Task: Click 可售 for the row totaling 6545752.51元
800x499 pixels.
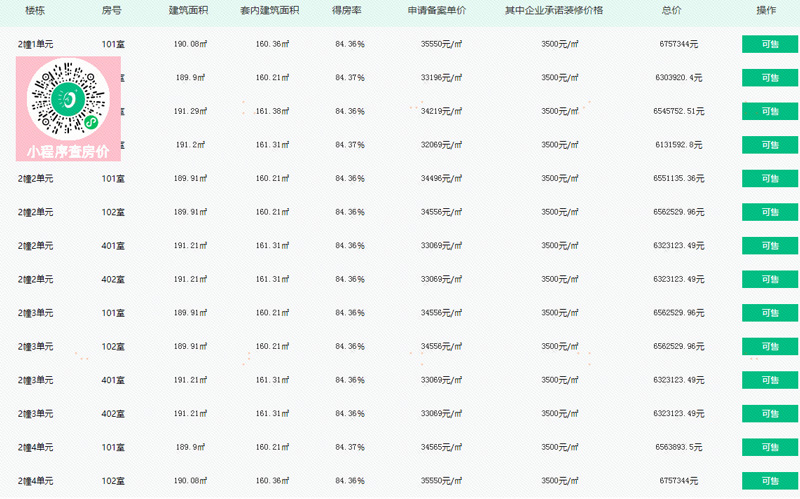Action: tap(770, 111)
